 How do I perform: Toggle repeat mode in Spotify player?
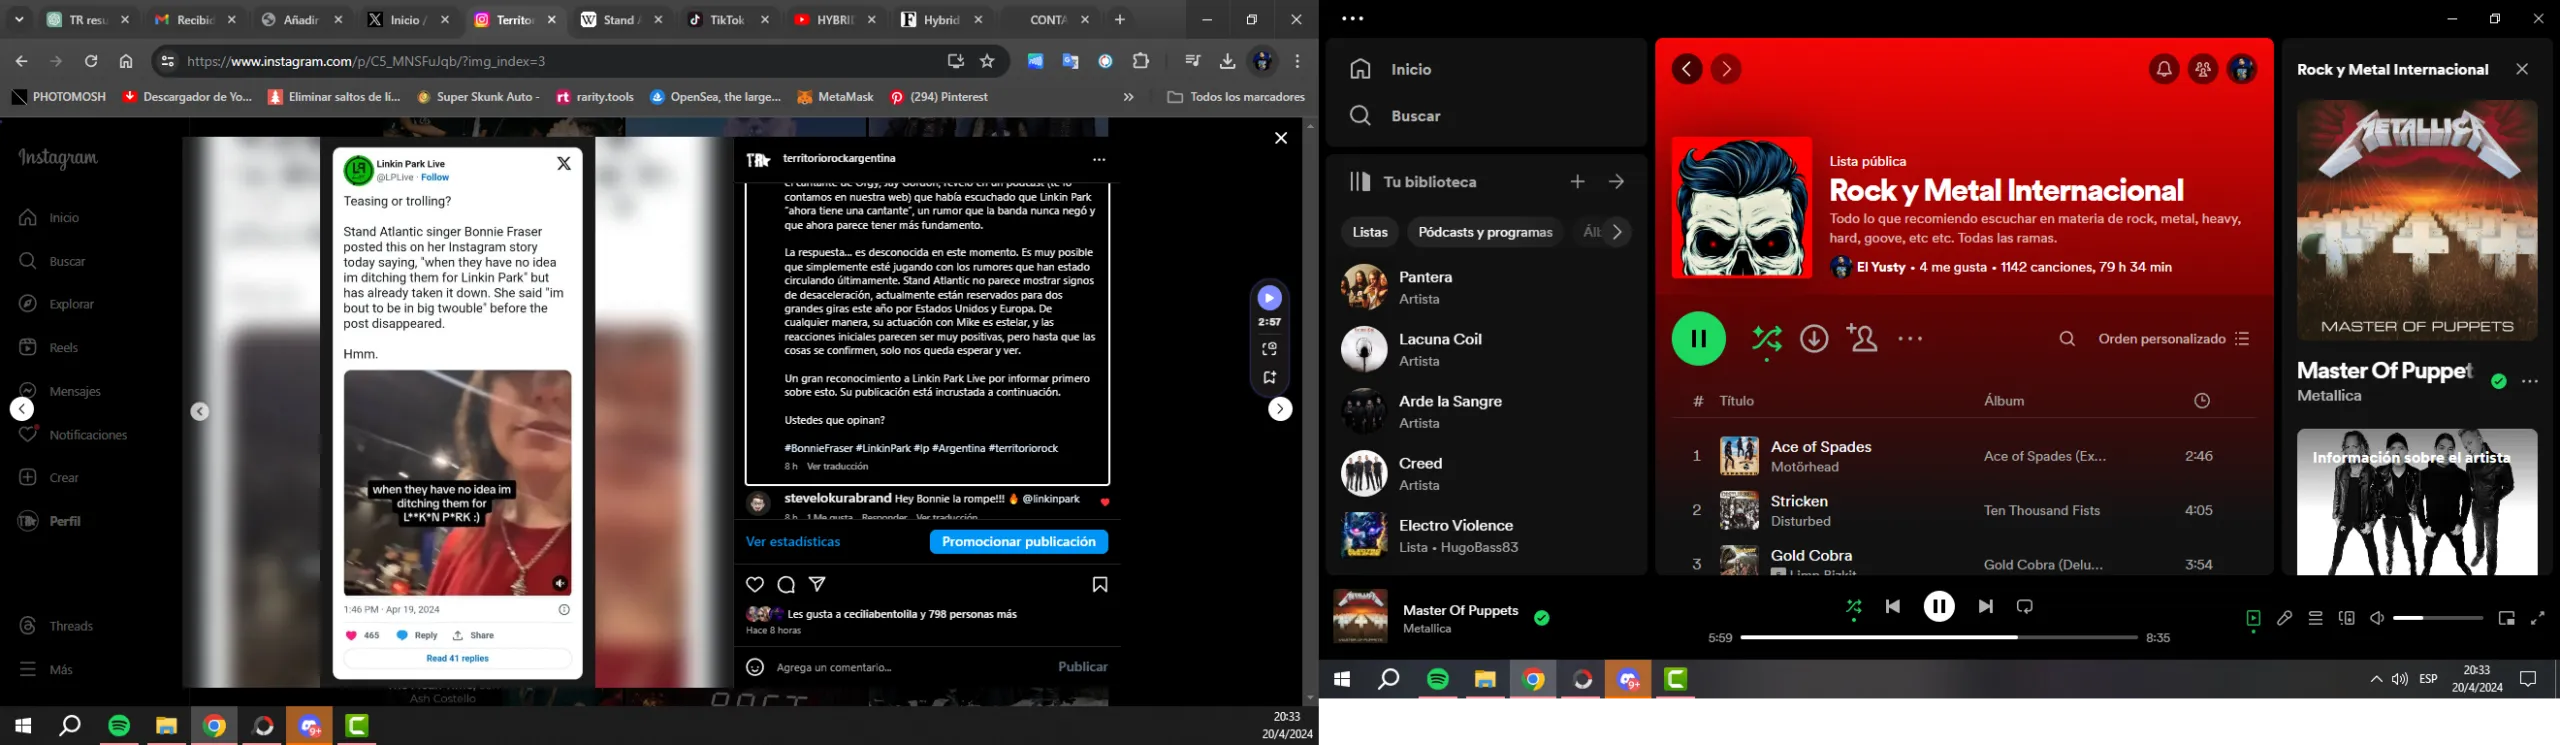(2025, 607)
